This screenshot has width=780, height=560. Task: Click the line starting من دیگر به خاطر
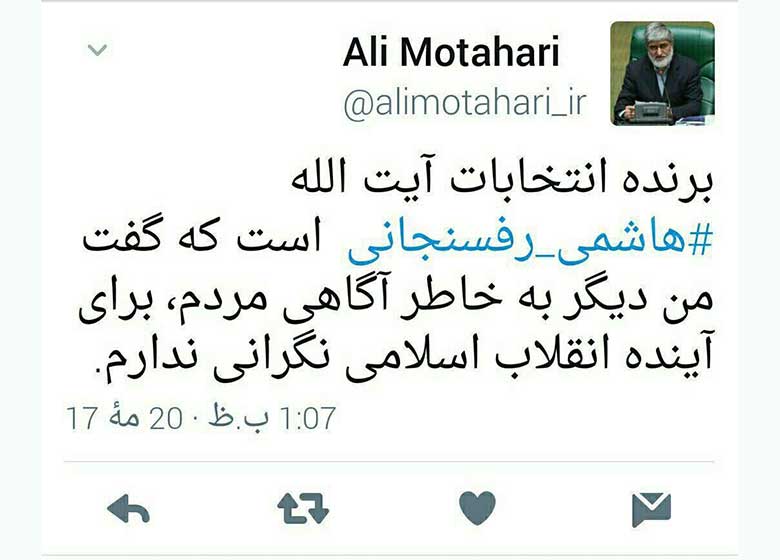tap(396, 301)
